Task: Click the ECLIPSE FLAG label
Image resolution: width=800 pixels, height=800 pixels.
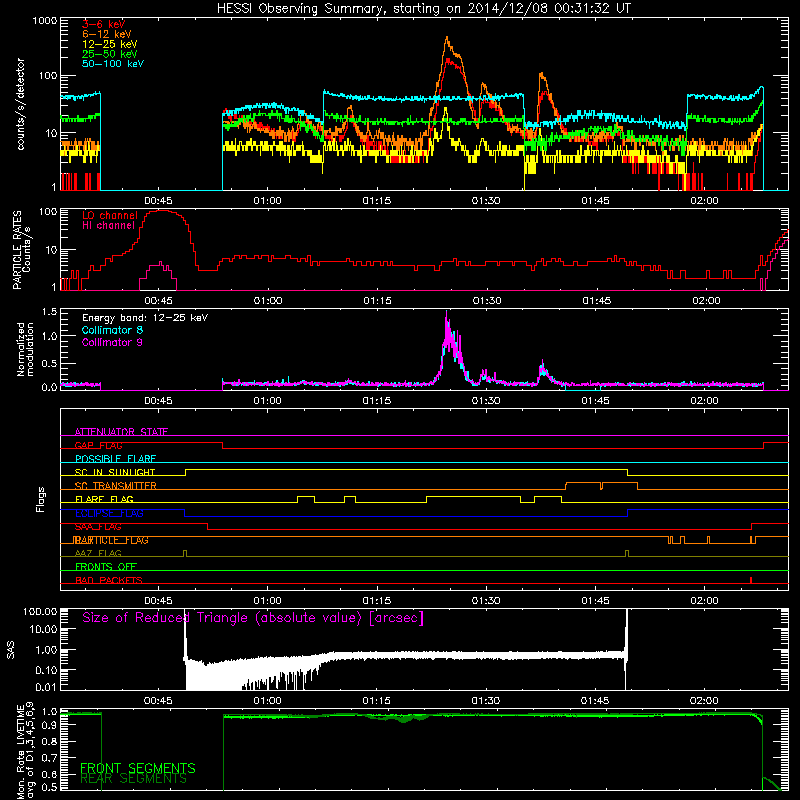Action: click(x=109, y=513)
